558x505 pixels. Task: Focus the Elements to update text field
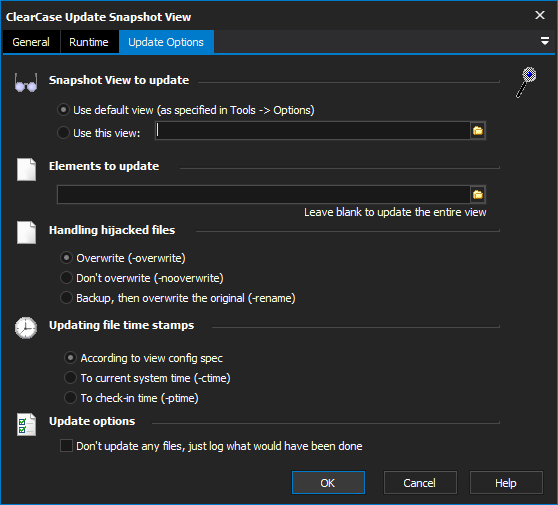[264, 194]
